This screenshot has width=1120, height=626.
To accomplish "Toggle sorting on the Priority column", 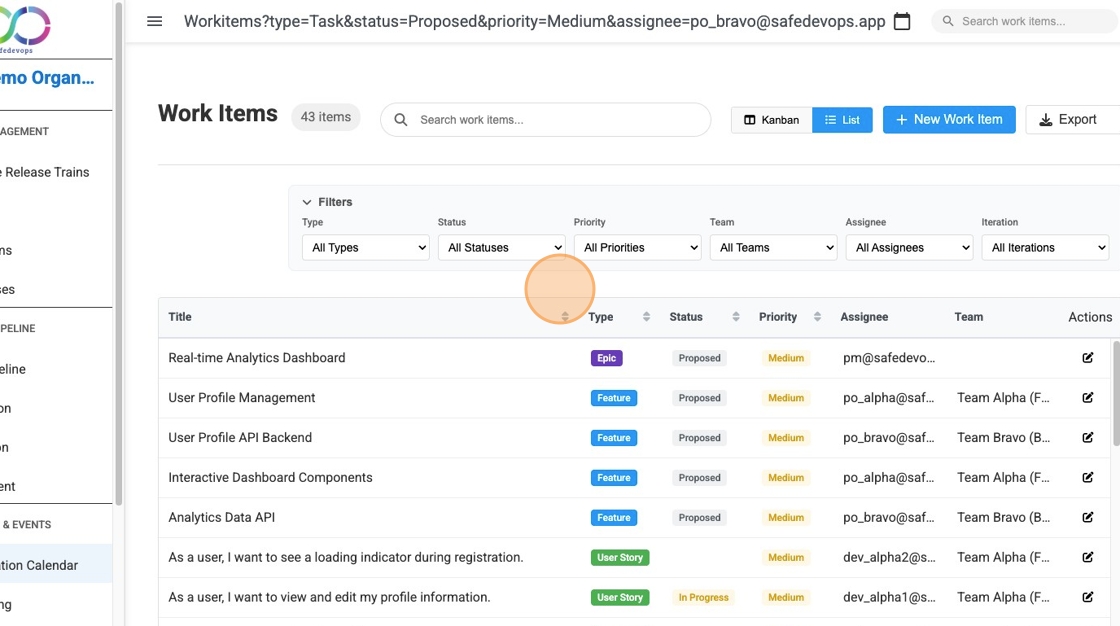I will click(x=815, y=316).
